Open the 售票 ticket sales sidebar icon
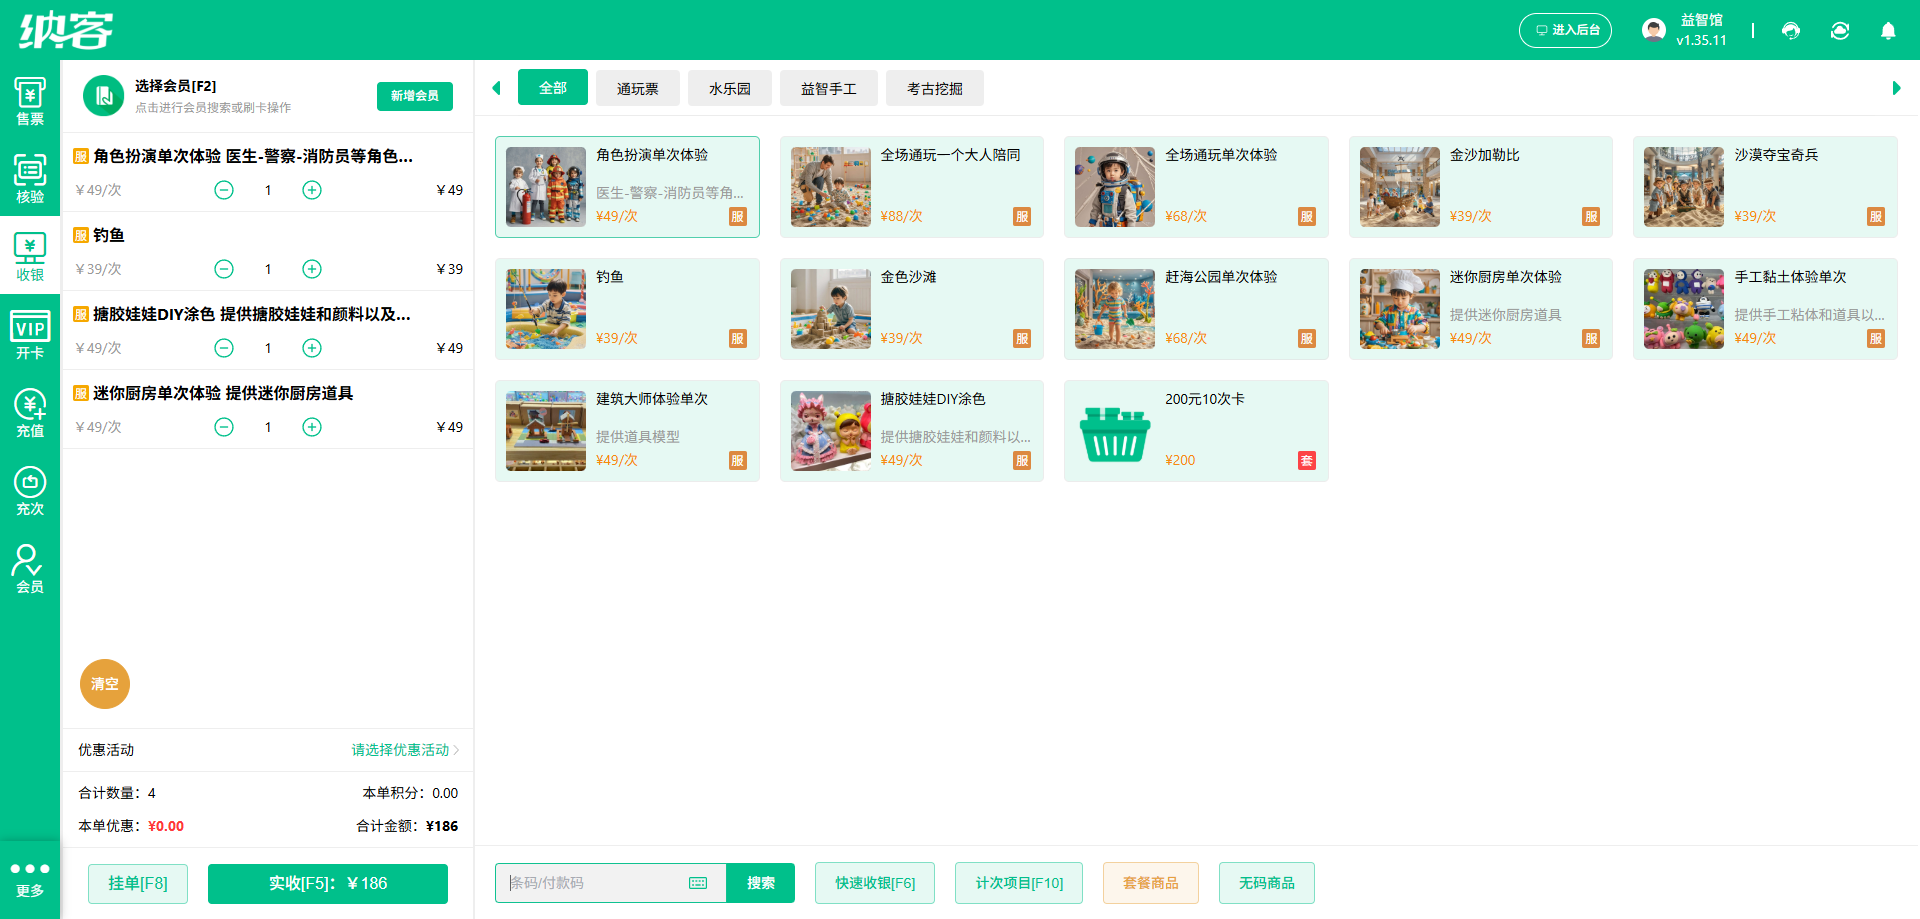This screenshot has height=919, width=1920. (x=30, y=102)
